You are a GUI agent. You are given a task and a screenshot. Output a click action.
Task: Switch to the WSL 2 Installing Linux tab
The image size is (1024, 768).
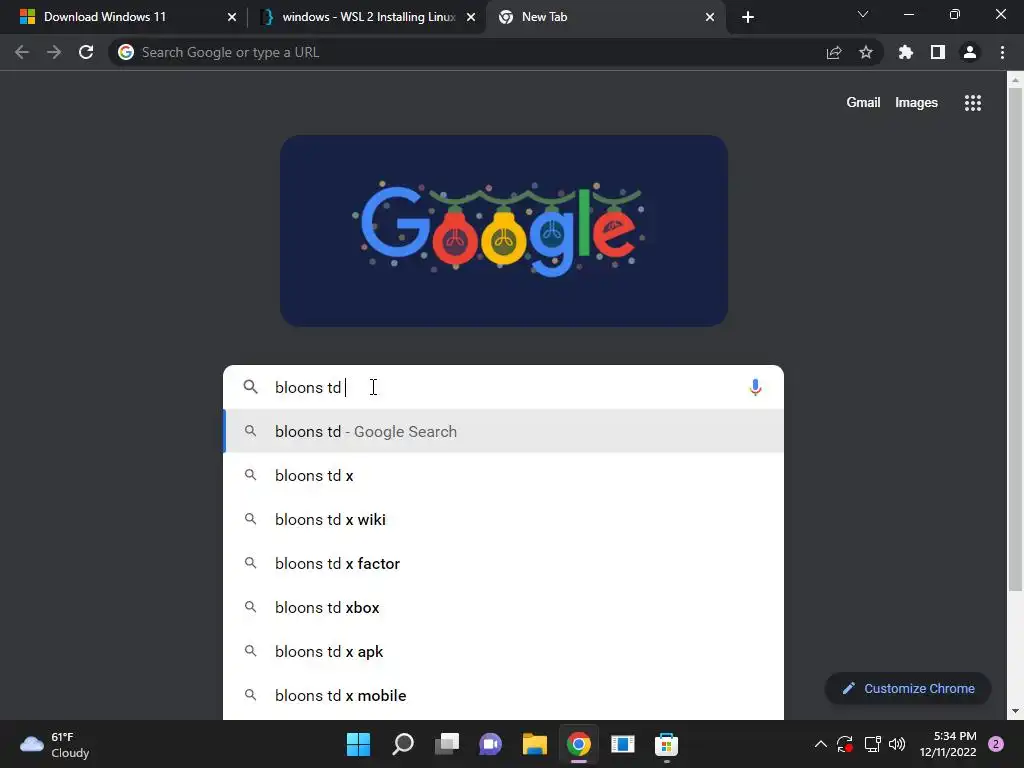pos(366,17)
